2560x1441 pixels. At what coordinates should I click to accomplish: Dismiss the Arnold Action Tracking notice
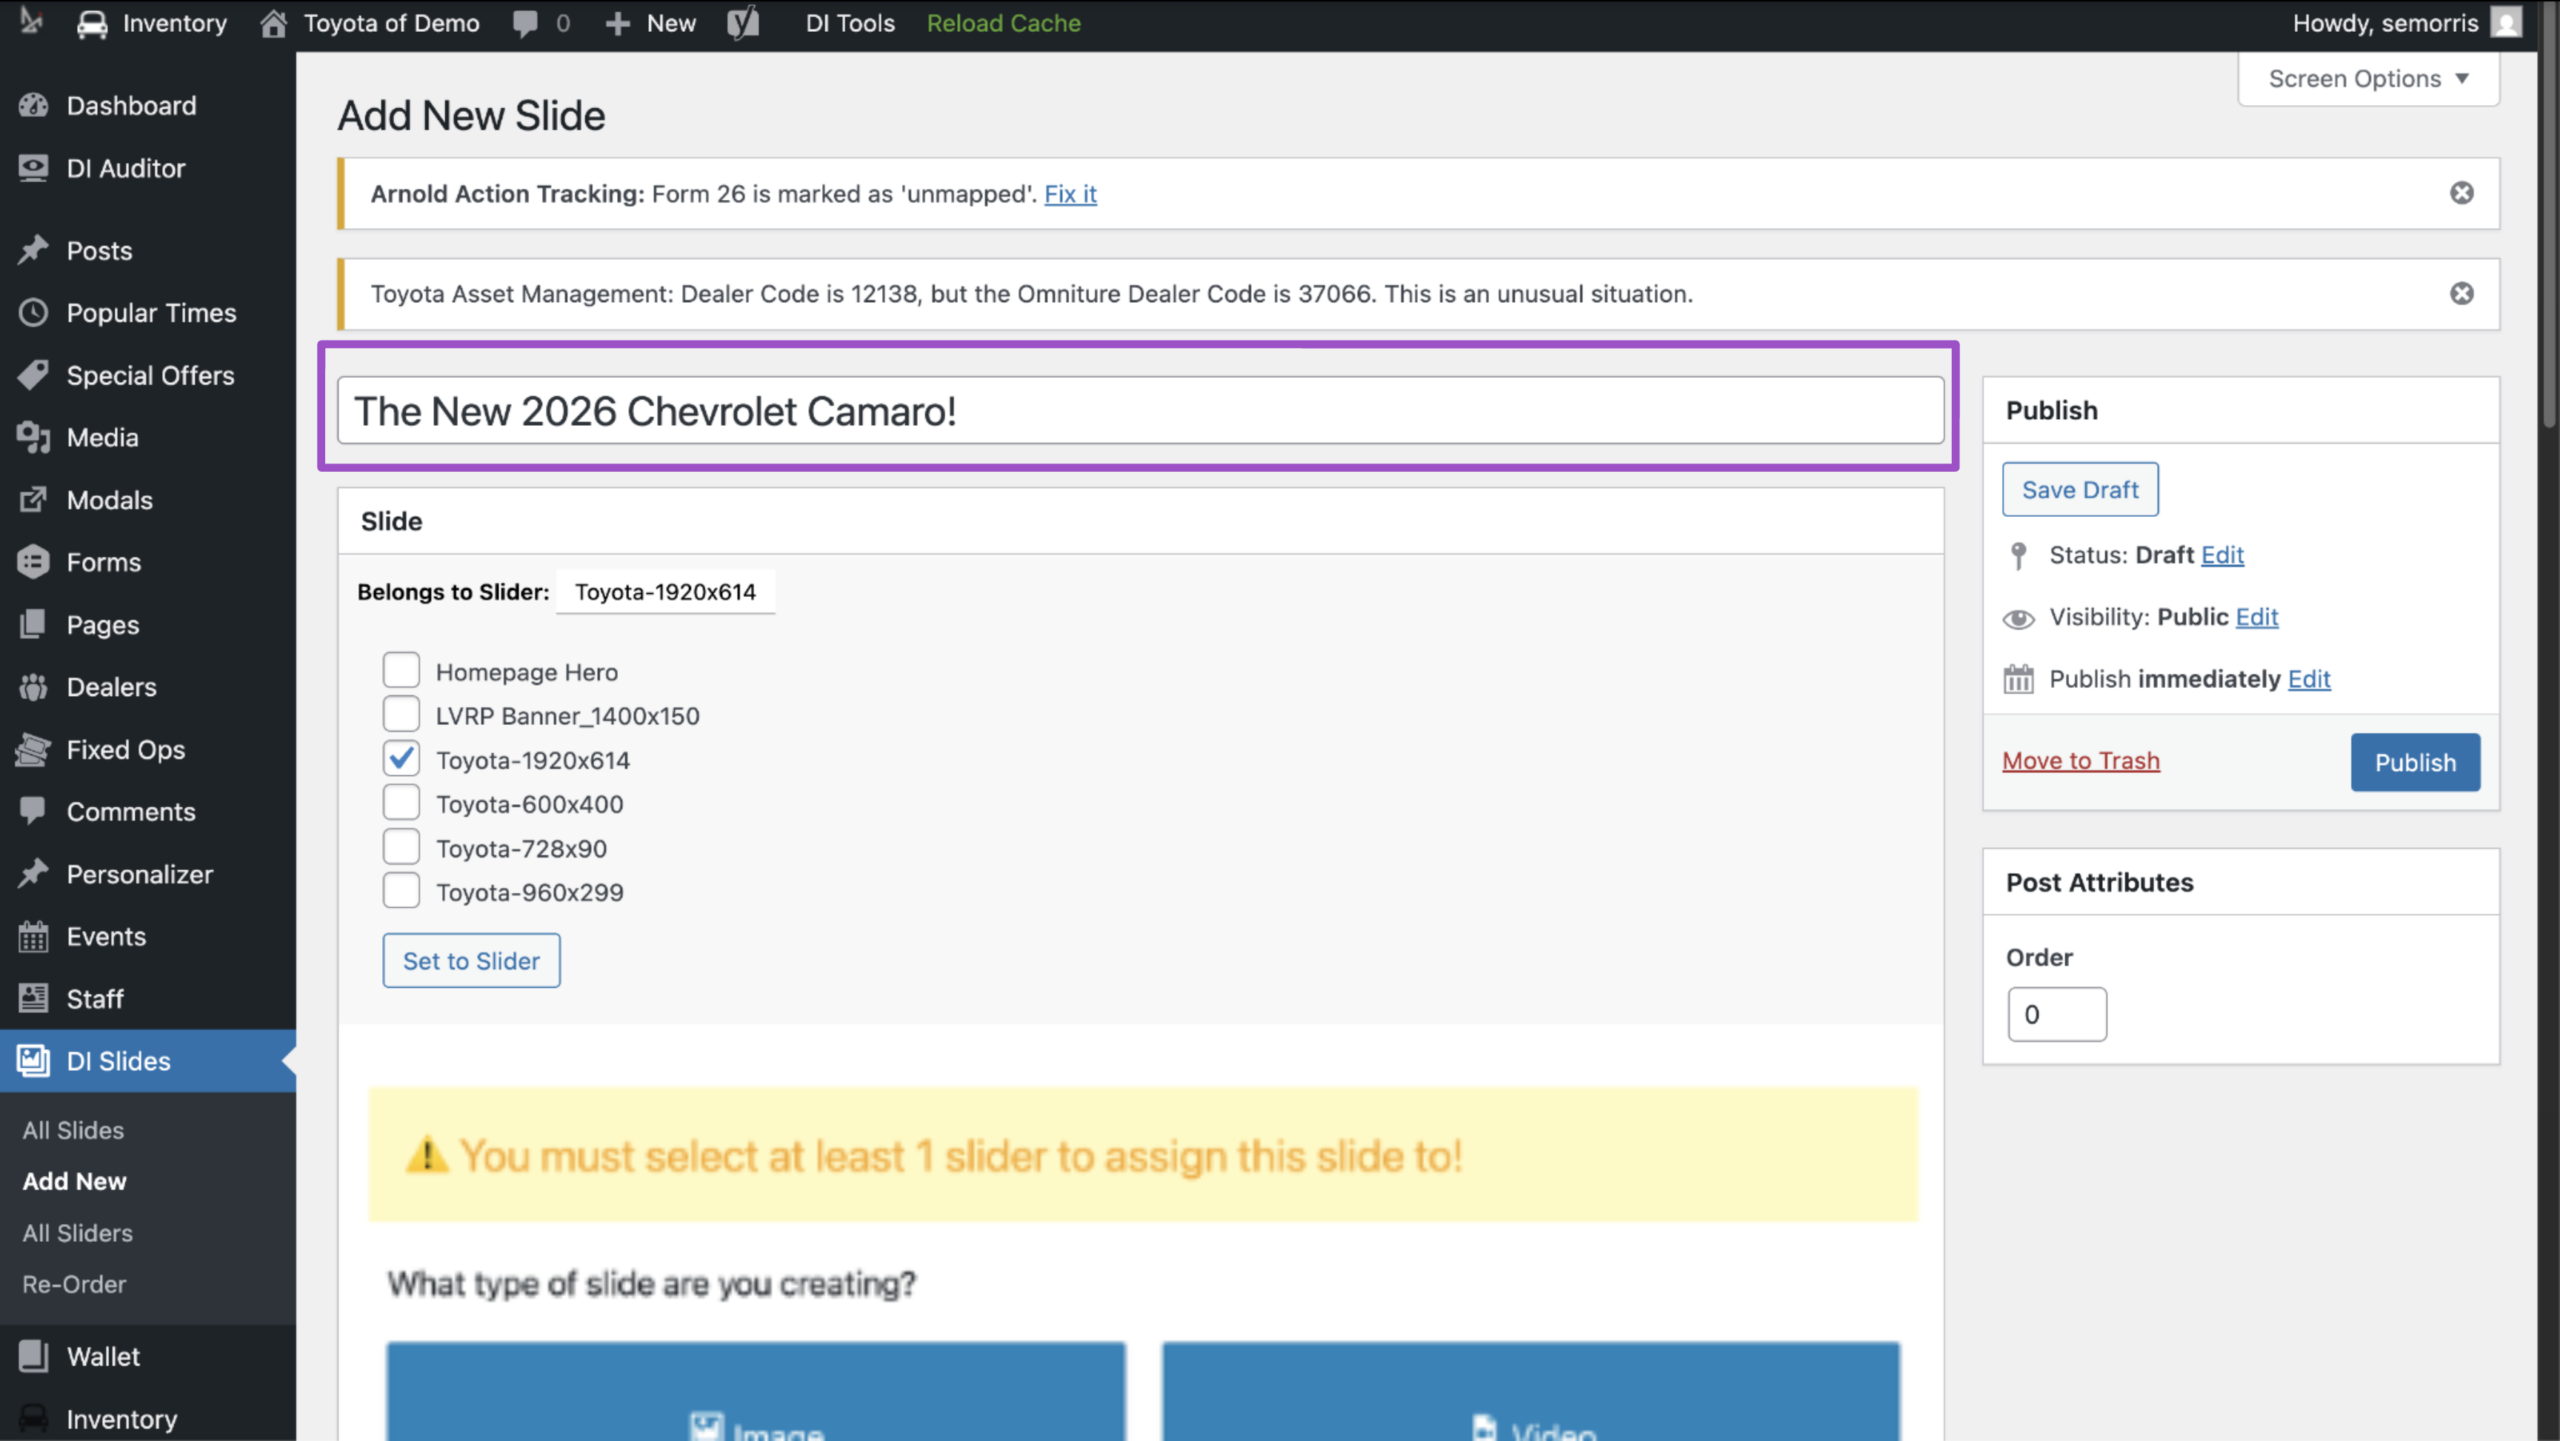coord(2462,193)
